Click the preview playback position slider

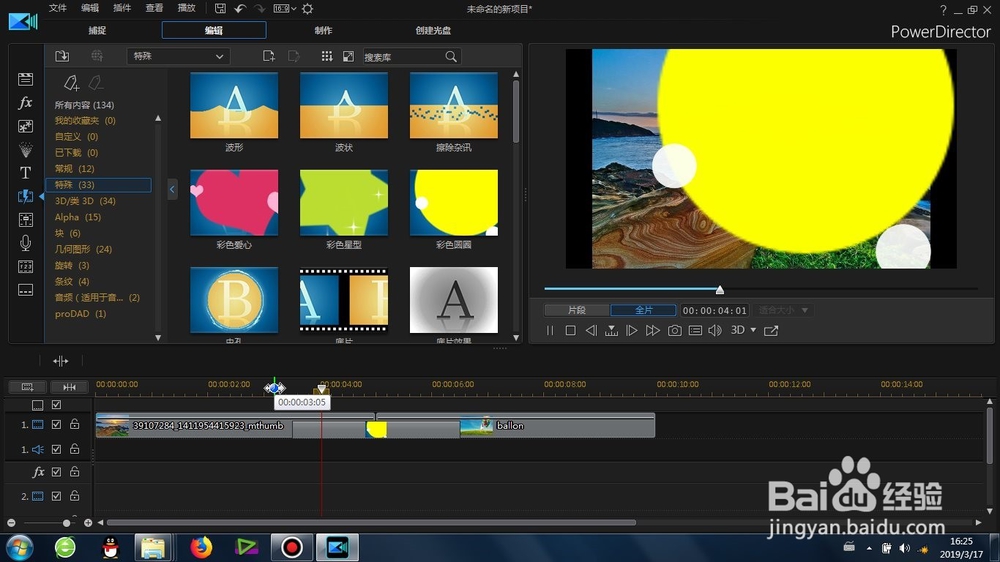[719, 290]
